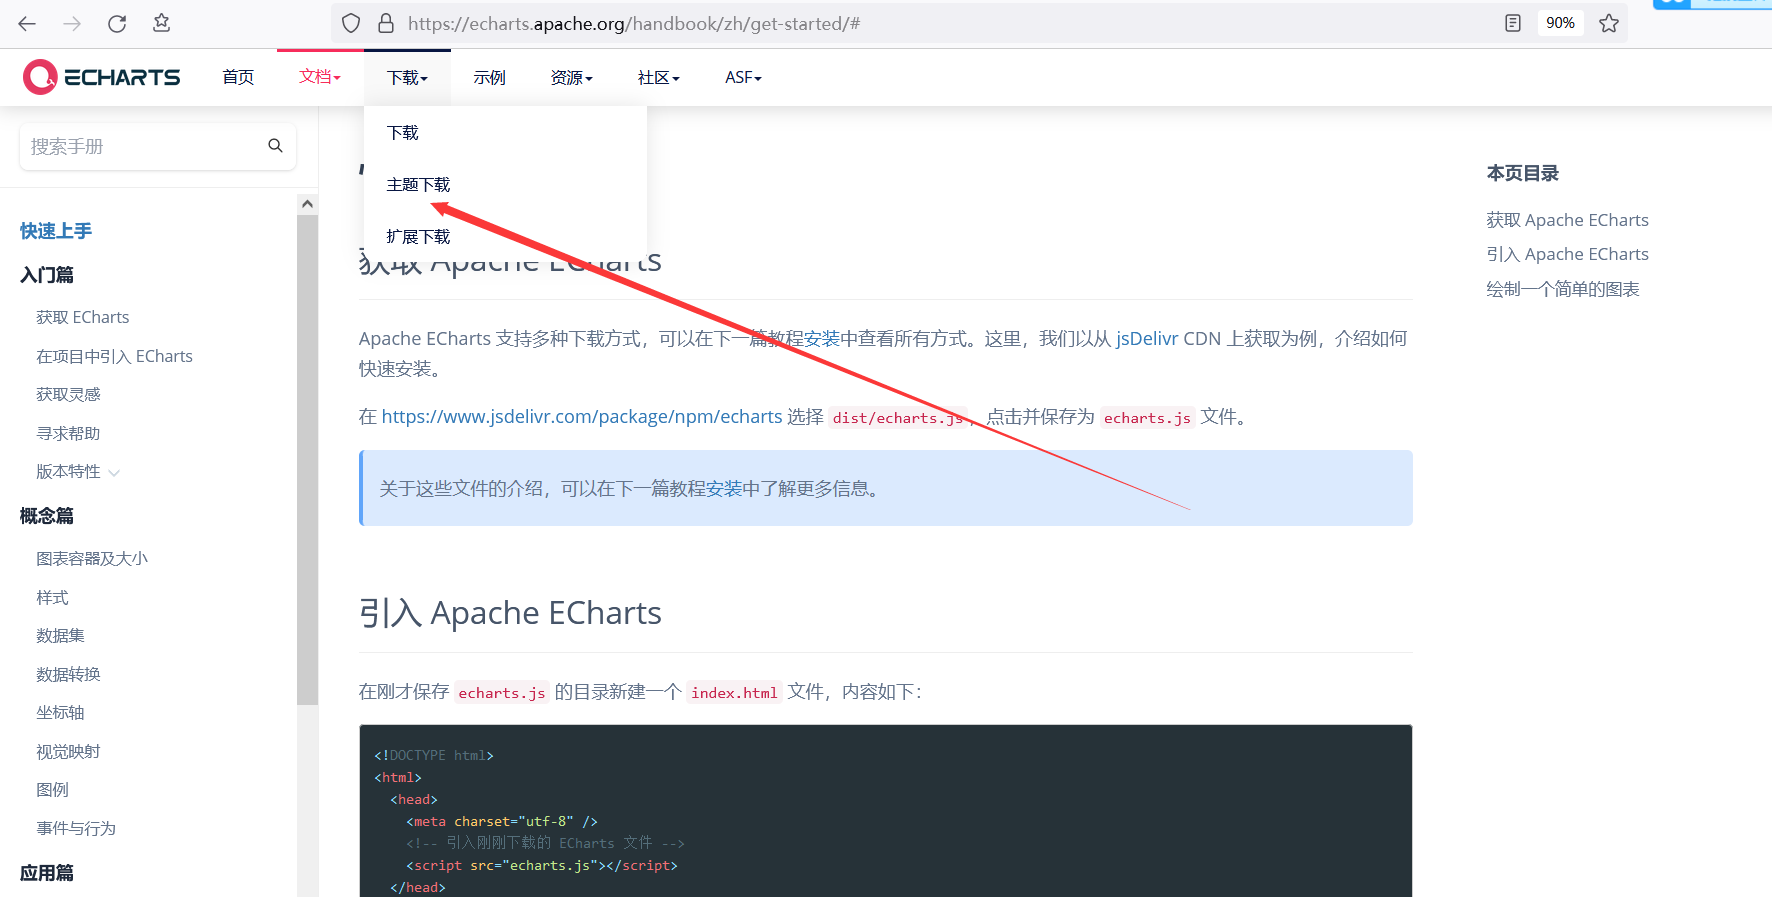Open 事件与行为 in the sidebar
The image size is (1772, 897).
76,828
